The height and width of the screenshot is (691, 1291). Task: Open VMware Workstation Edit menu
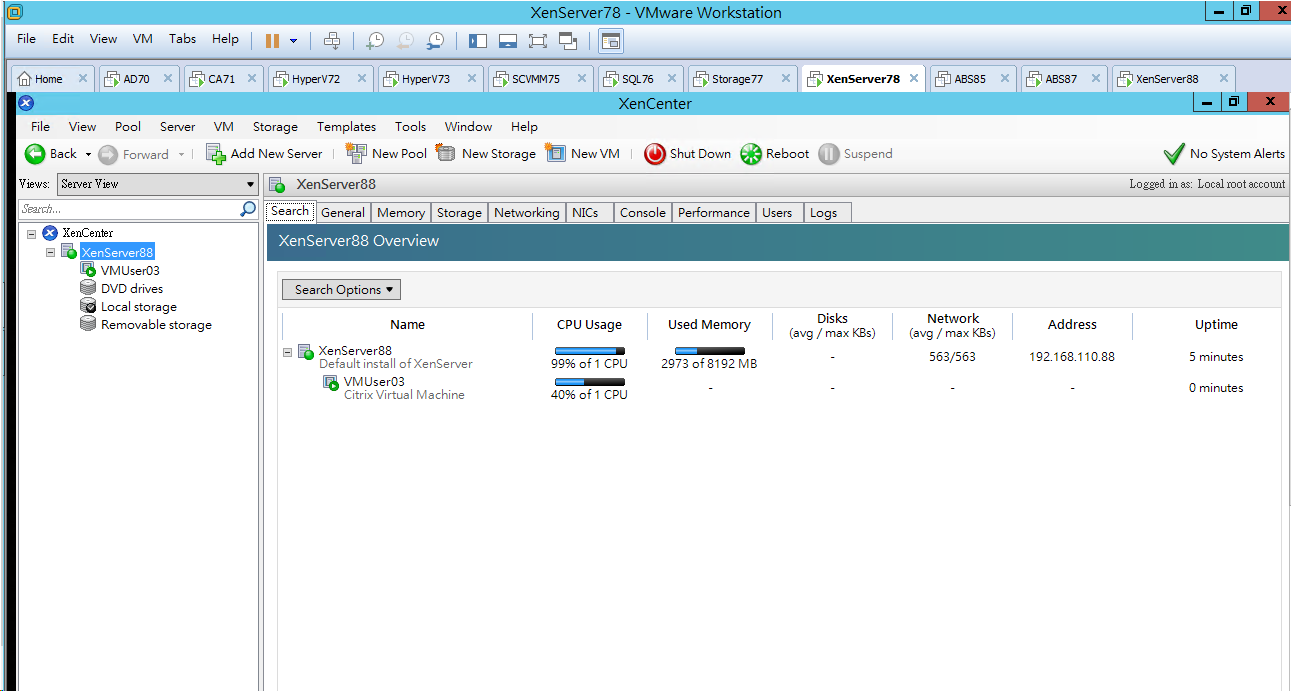[63, 39]
